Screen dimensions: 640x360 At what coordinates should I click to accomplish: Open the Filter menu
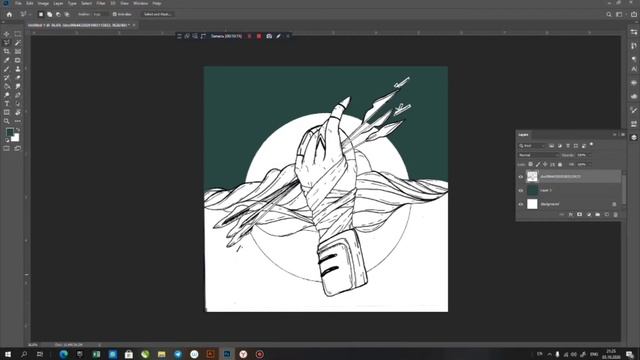click(101, 3)
